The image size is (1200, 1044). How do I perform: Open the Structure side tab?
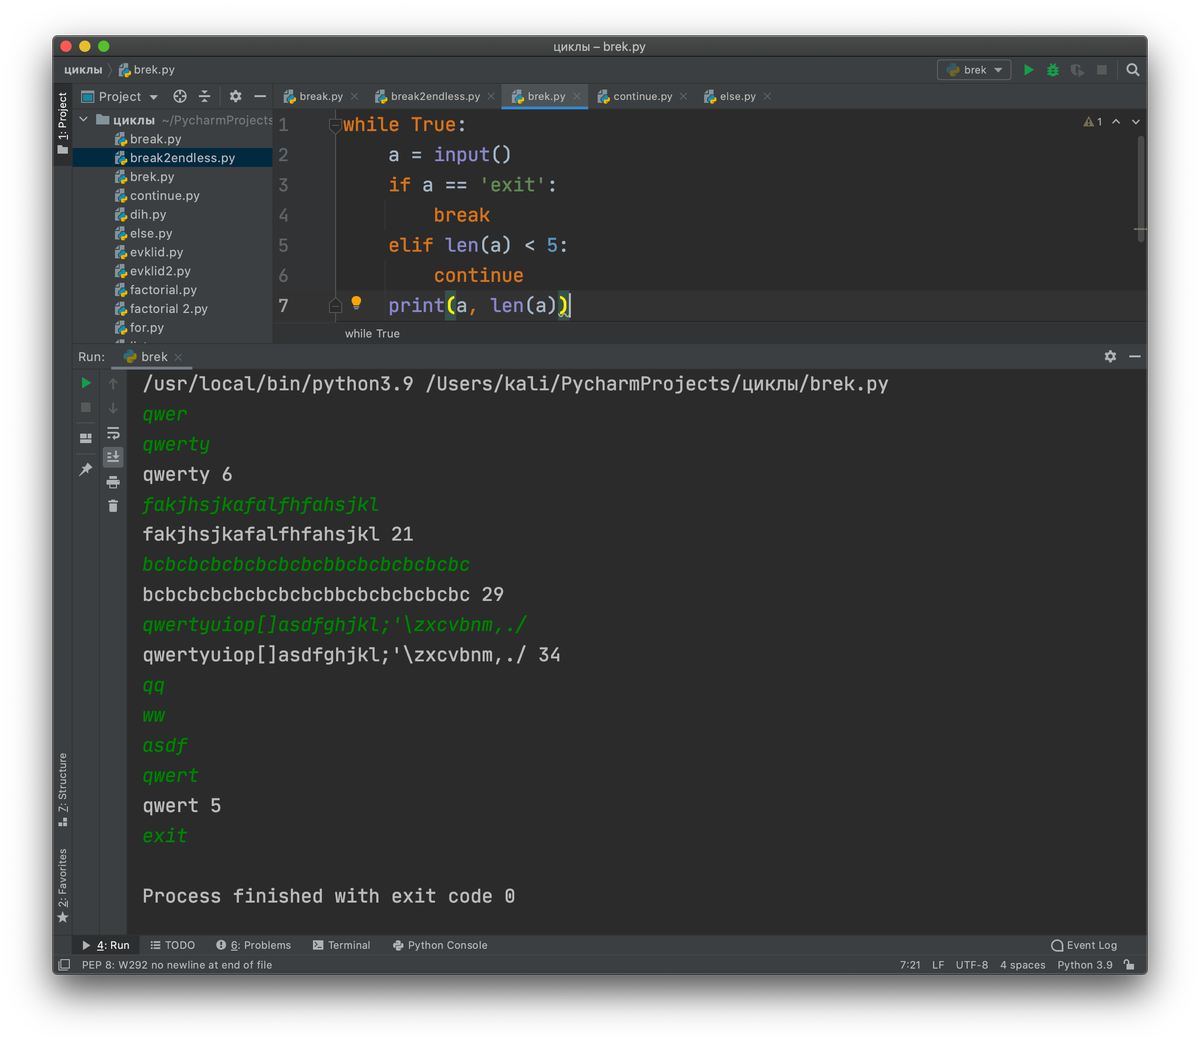63,790
